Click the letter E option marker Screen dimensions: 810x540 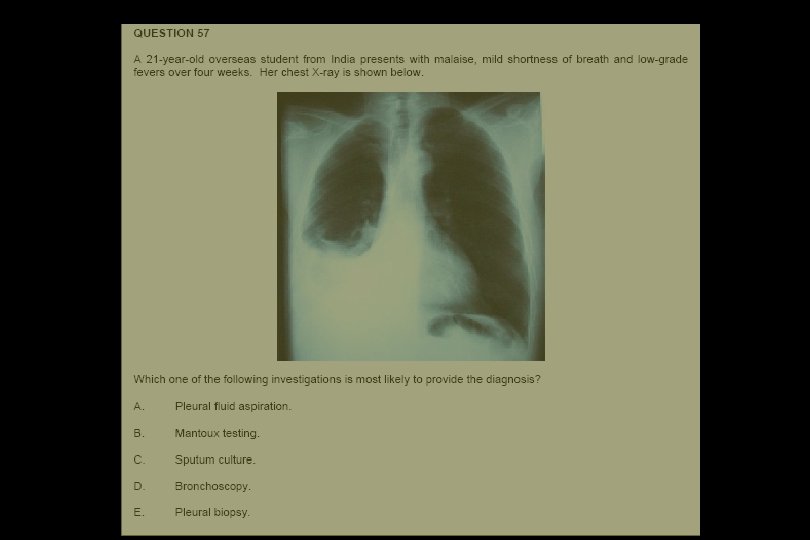[139, 513]
